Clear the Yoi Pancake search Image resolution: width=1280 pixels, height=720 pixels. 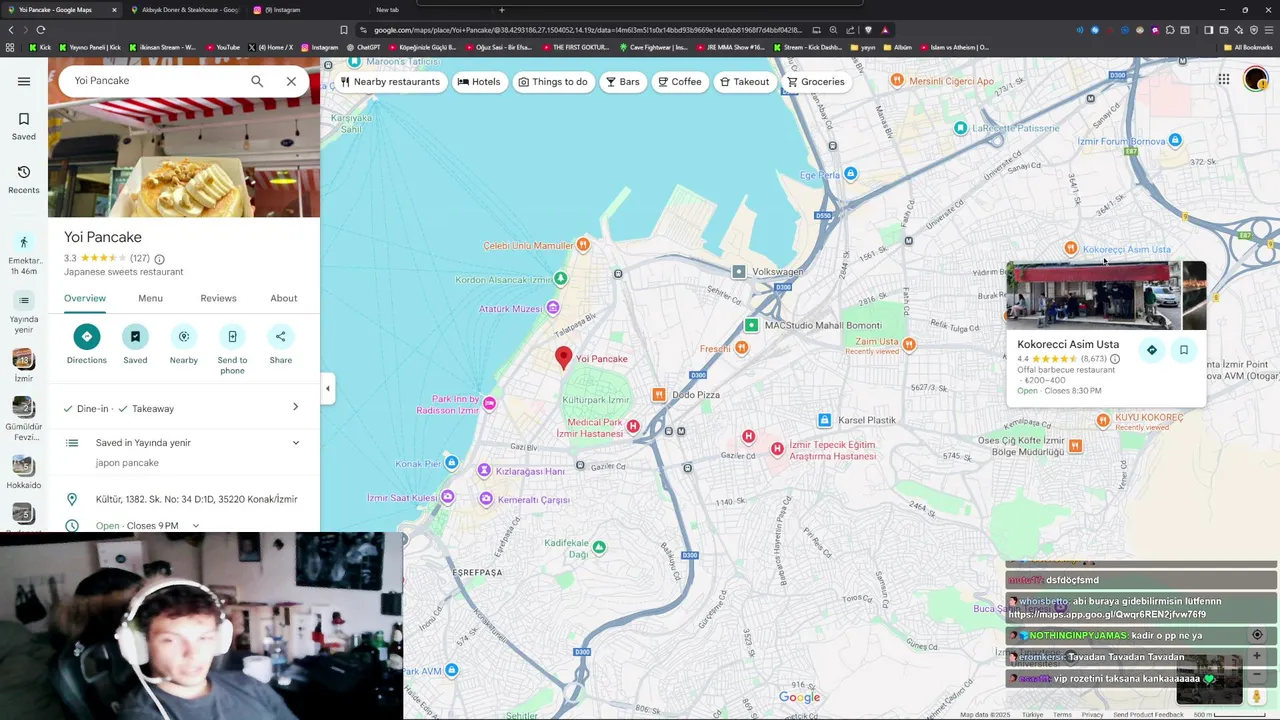[x=291, y=81]
